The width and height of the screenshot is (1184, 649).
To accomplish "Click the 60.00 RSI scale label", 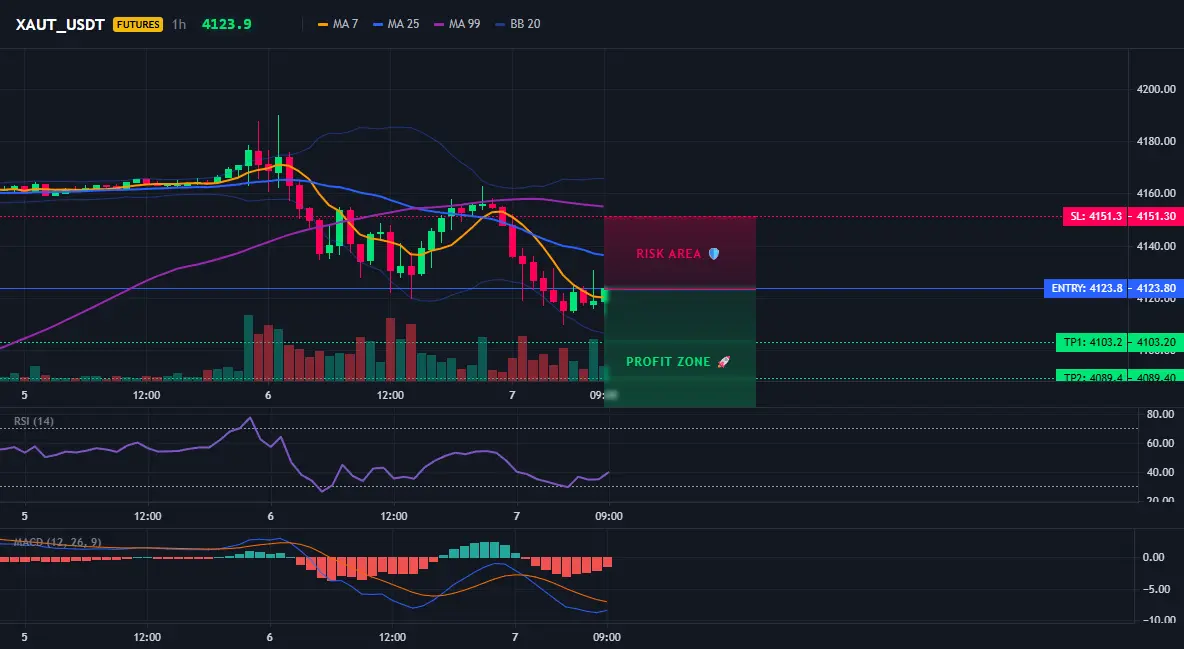I will [x=1160, y=443].
